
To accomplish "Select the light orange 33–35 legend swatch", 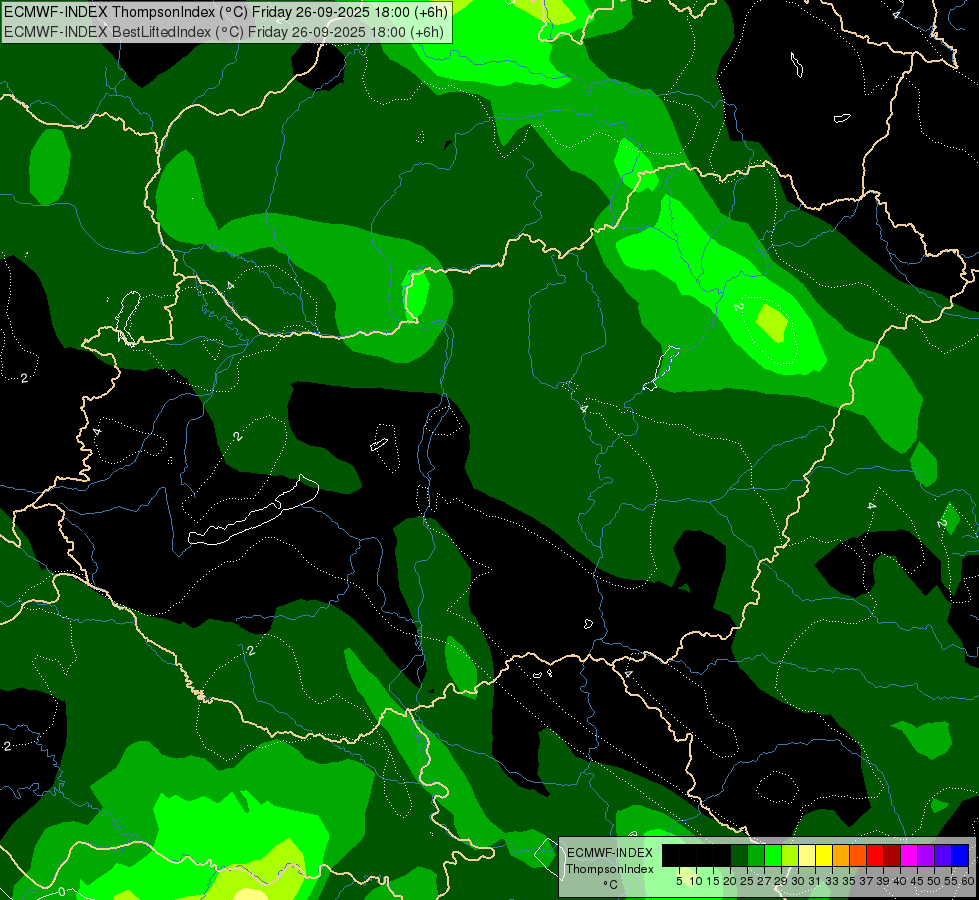I will pos(841,855).
